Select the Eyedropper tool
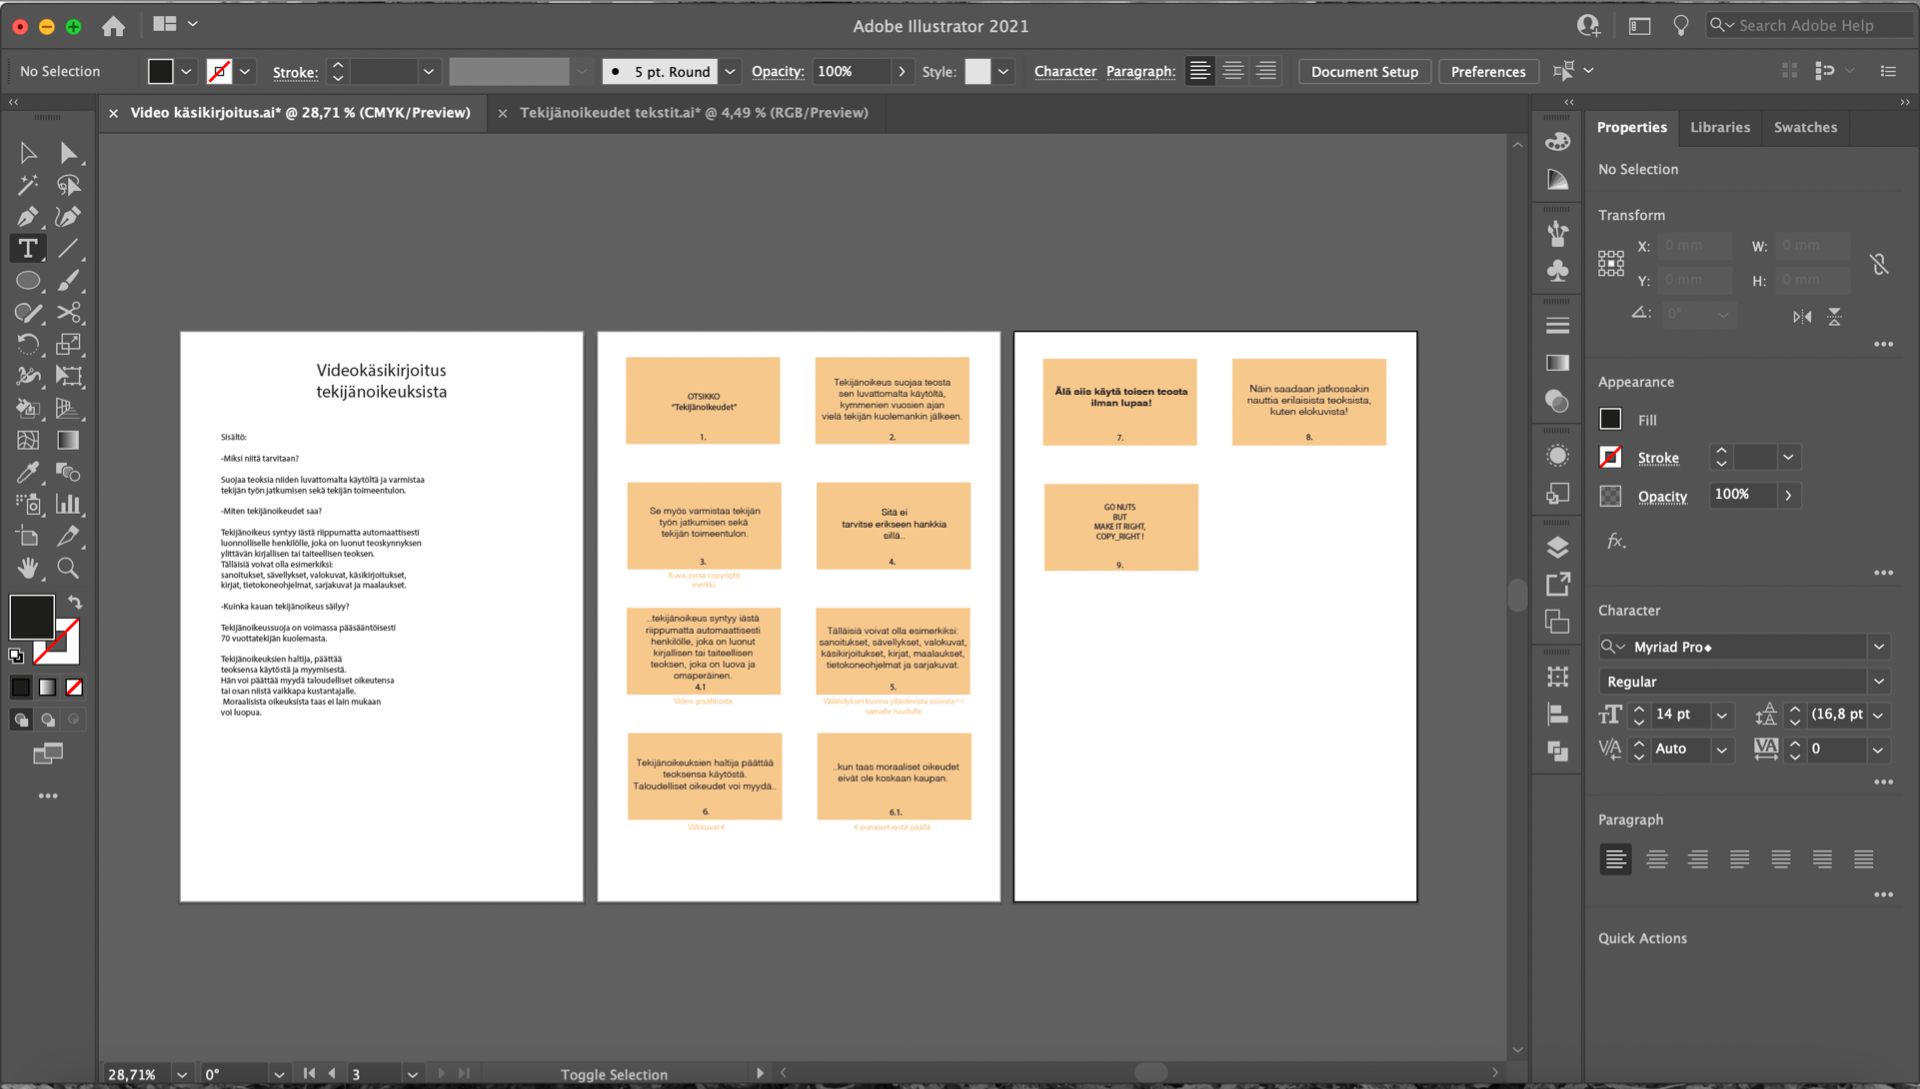This screenshot has width=1920, height=1089. pyautogui.click(x=28, y=472)
